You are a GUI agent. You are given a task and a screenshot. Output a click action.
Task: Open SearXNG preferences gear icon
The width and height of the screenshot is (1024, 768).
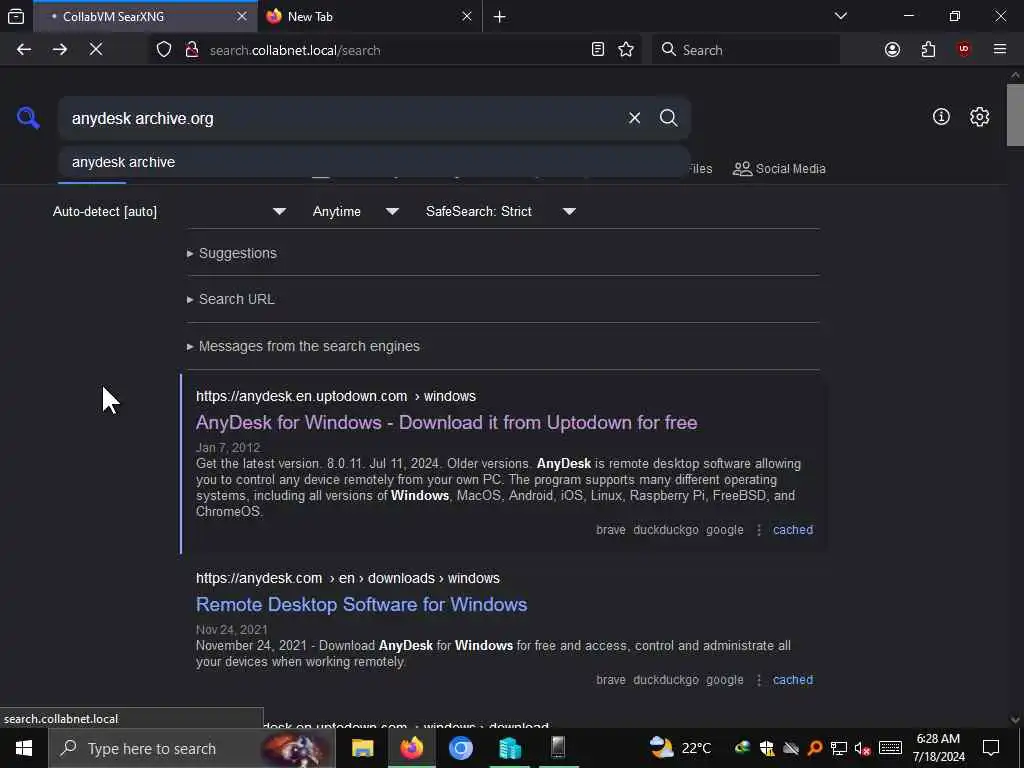(979, 117)
